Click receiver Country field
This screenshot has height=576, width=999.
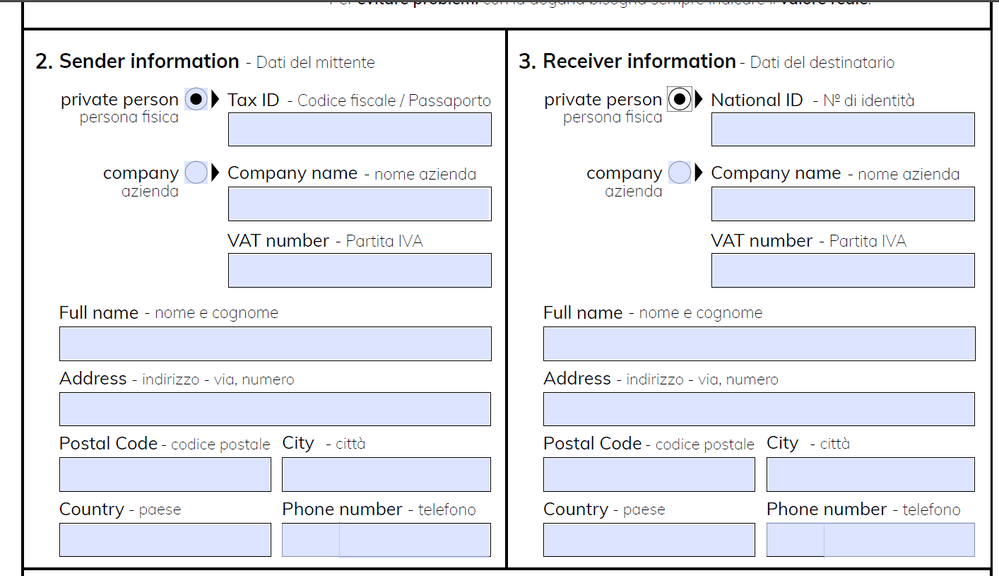(649, 540)
